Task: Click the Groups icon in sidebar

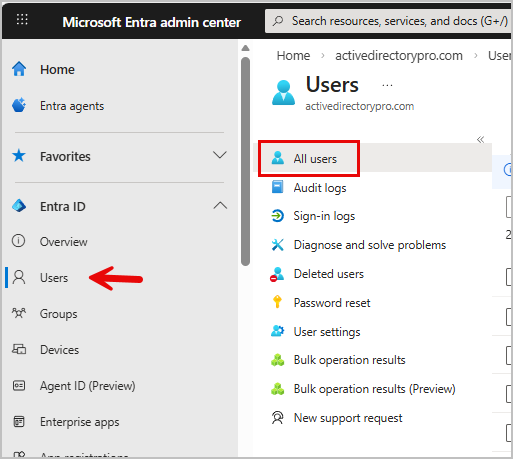Action: pyautogui.click(x=19, y=313)
